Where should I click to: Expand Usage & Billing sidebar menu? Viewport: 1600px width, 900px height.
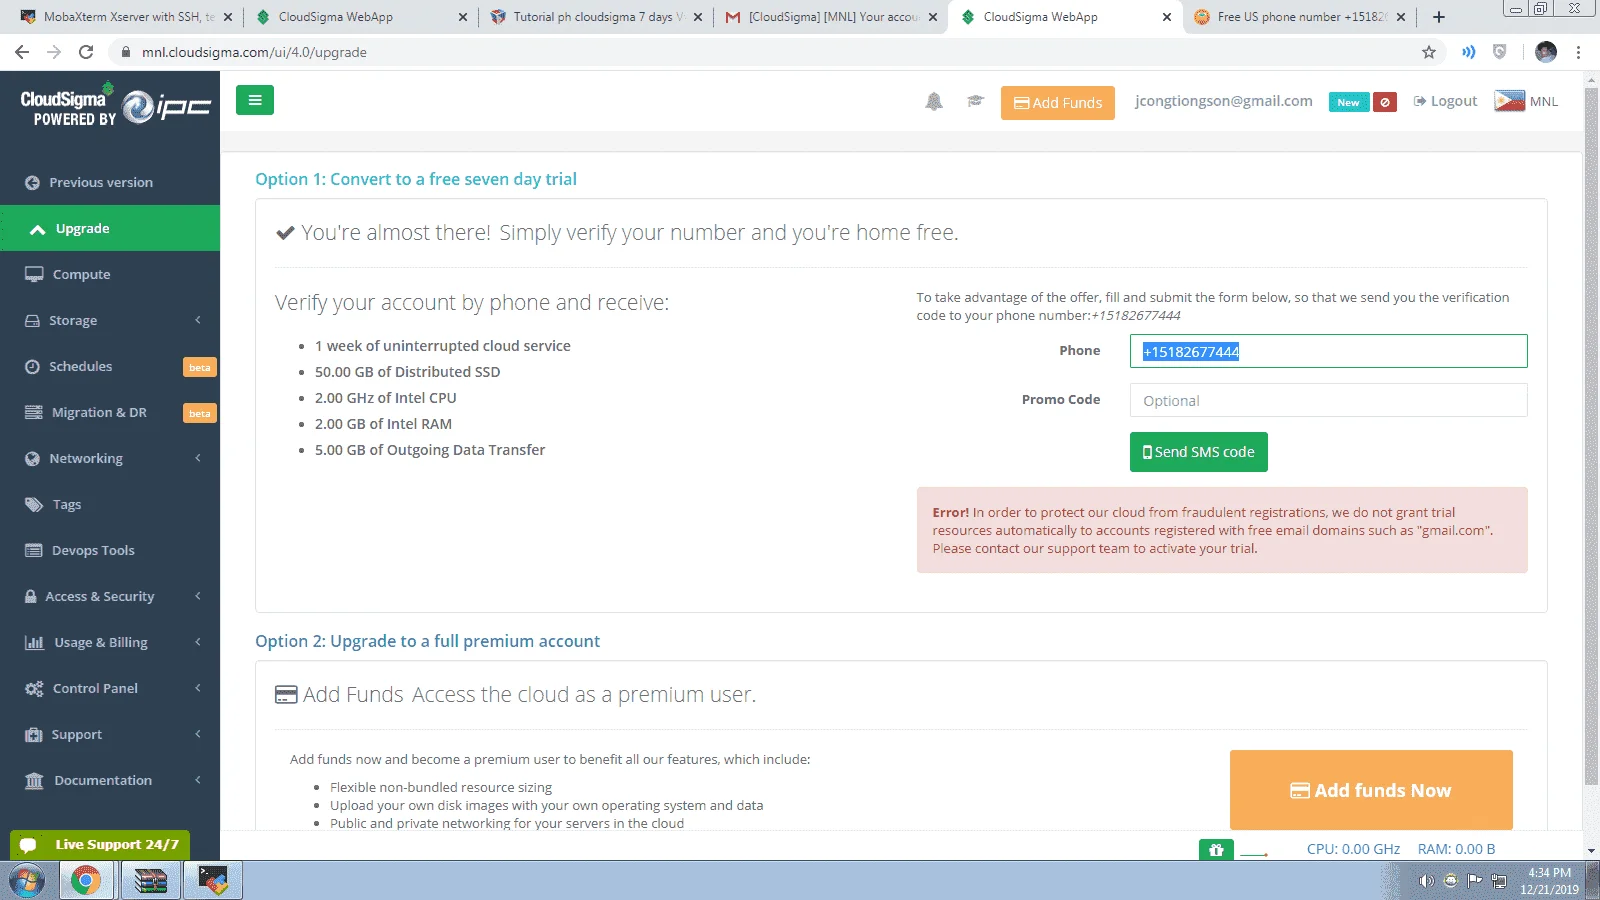coord(110,642)
